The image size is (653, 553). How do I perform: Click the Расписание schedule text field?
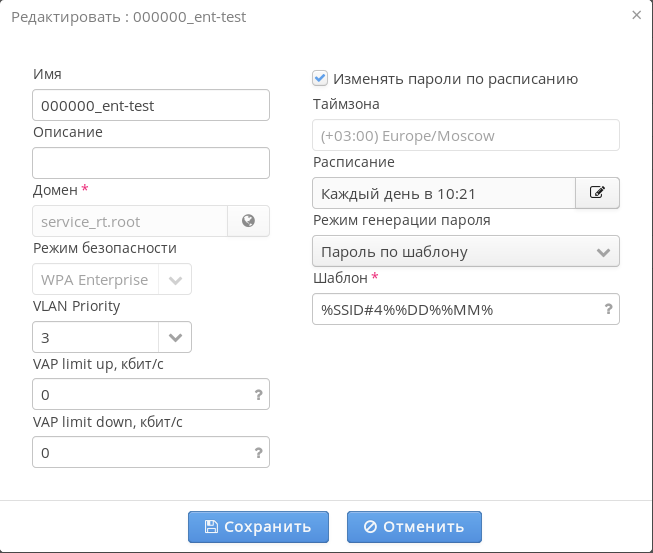tap(443, 193)
